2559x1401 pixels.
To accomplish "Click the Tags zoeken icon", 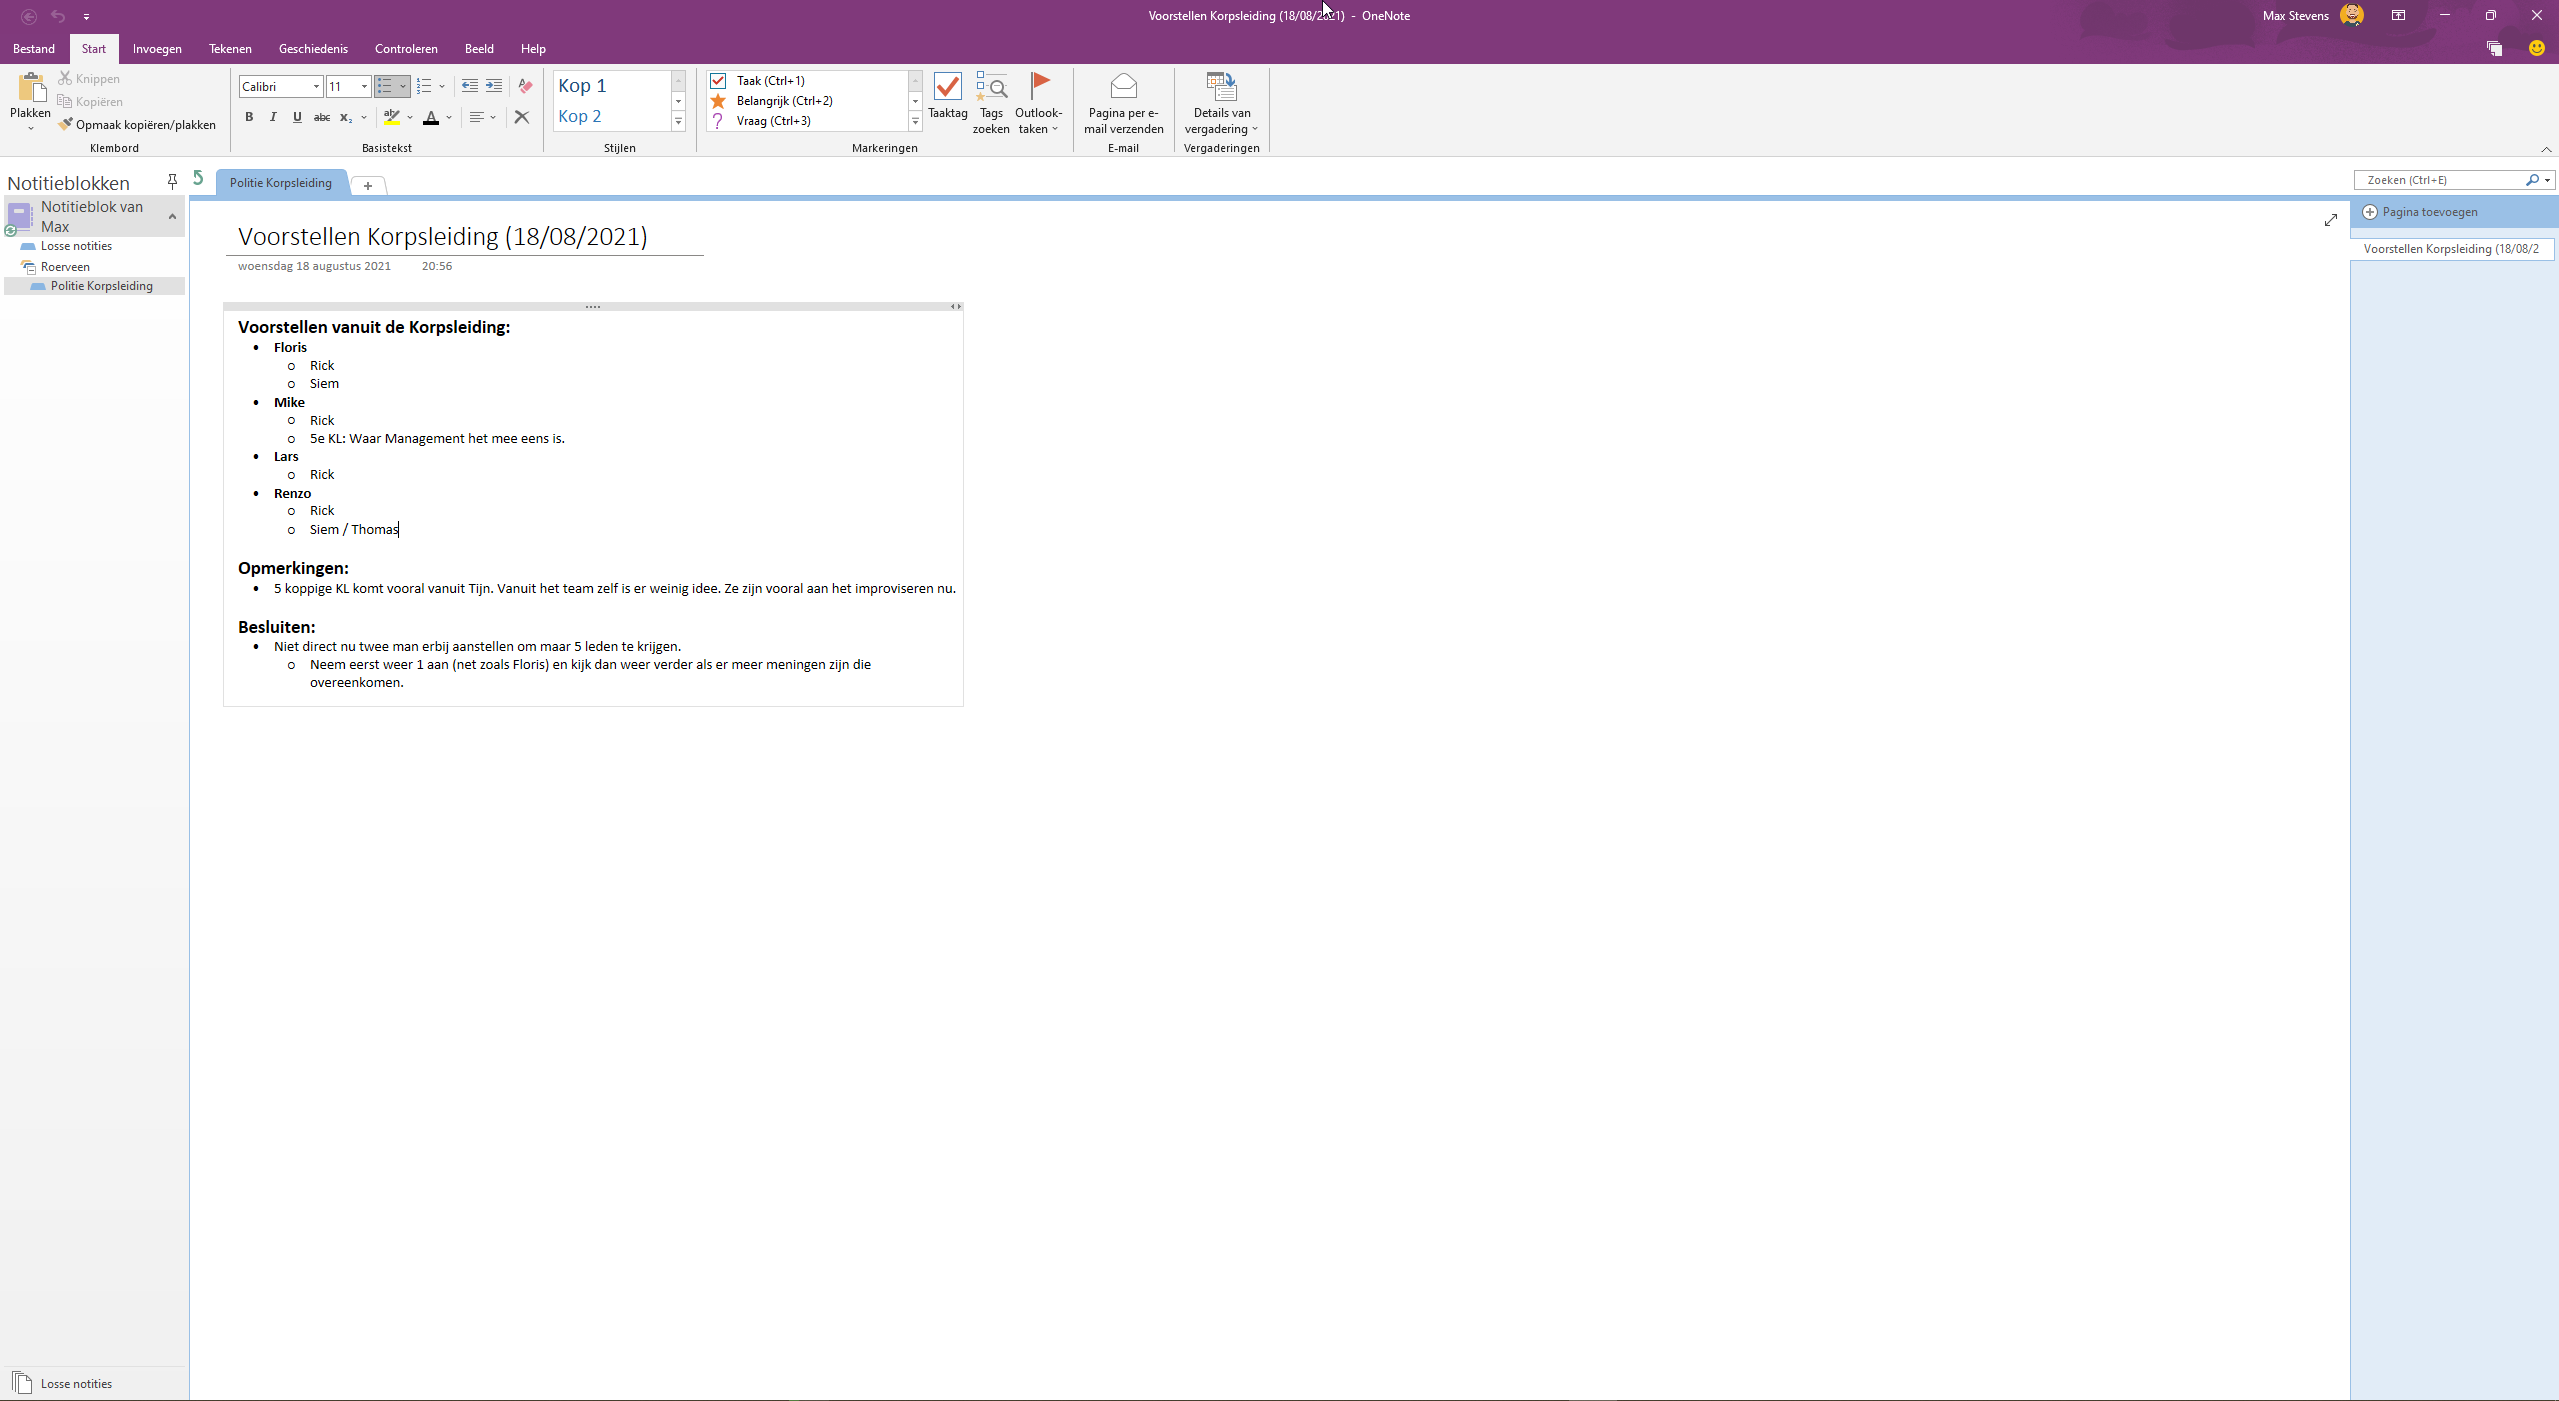I will (x=990, y=101).
